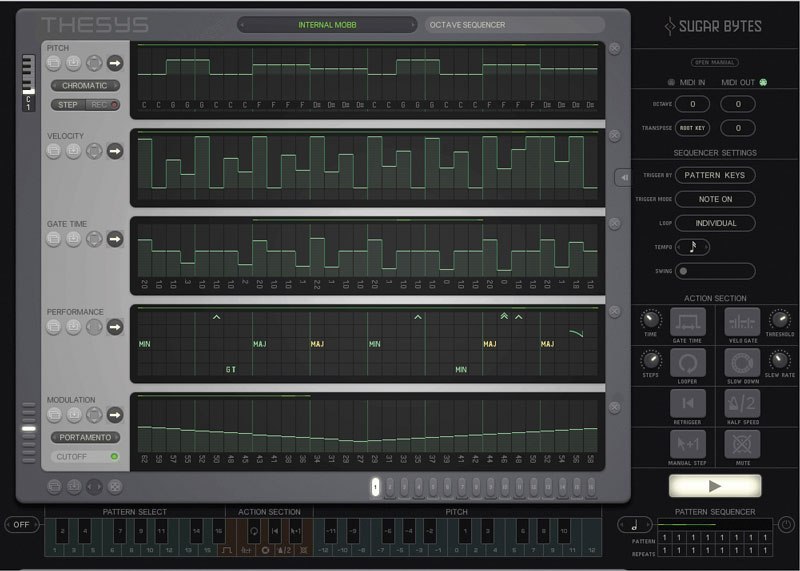Toggle the pitch REC button

click(101, 104)
